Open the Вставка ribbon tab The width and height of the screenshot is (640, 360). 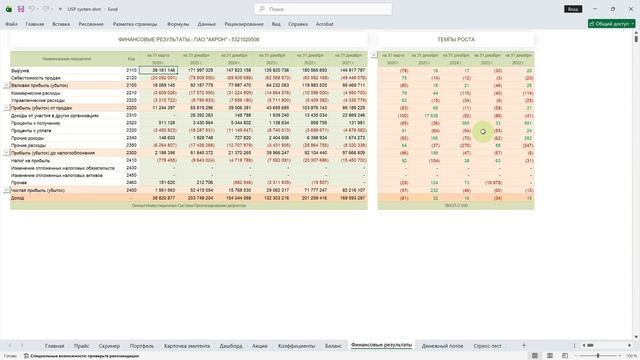(61, 24)
